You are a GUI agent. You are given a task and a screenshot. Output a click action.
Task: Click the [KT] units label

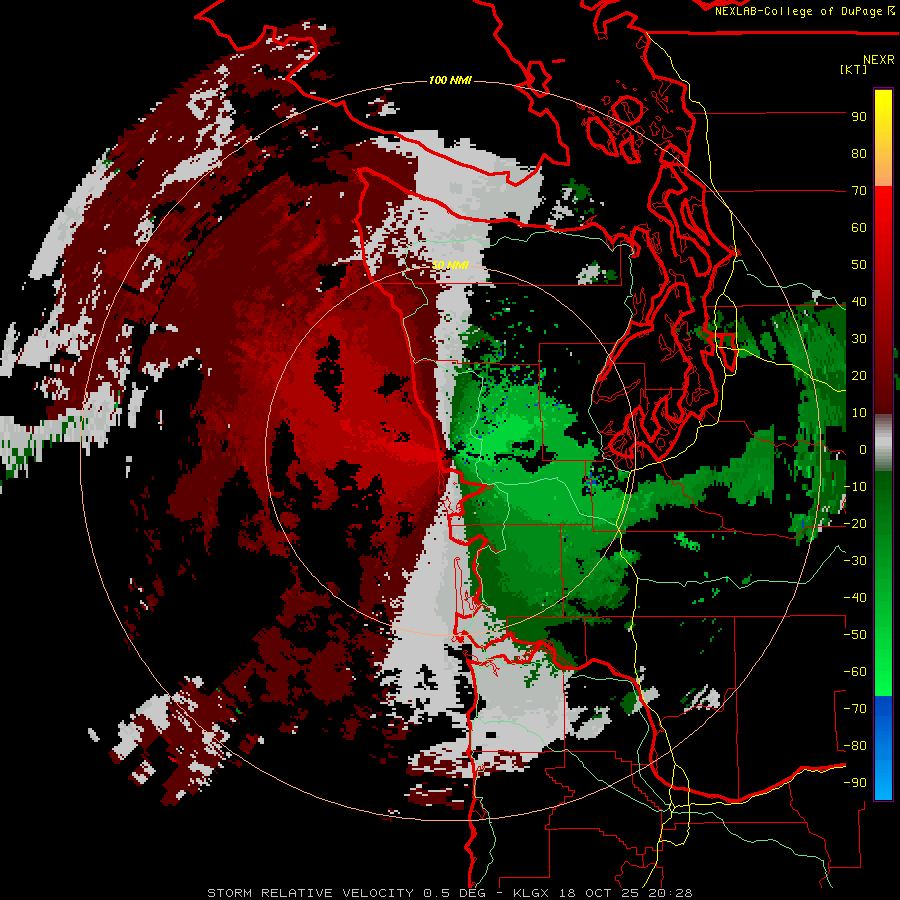(x=853, y=69)
